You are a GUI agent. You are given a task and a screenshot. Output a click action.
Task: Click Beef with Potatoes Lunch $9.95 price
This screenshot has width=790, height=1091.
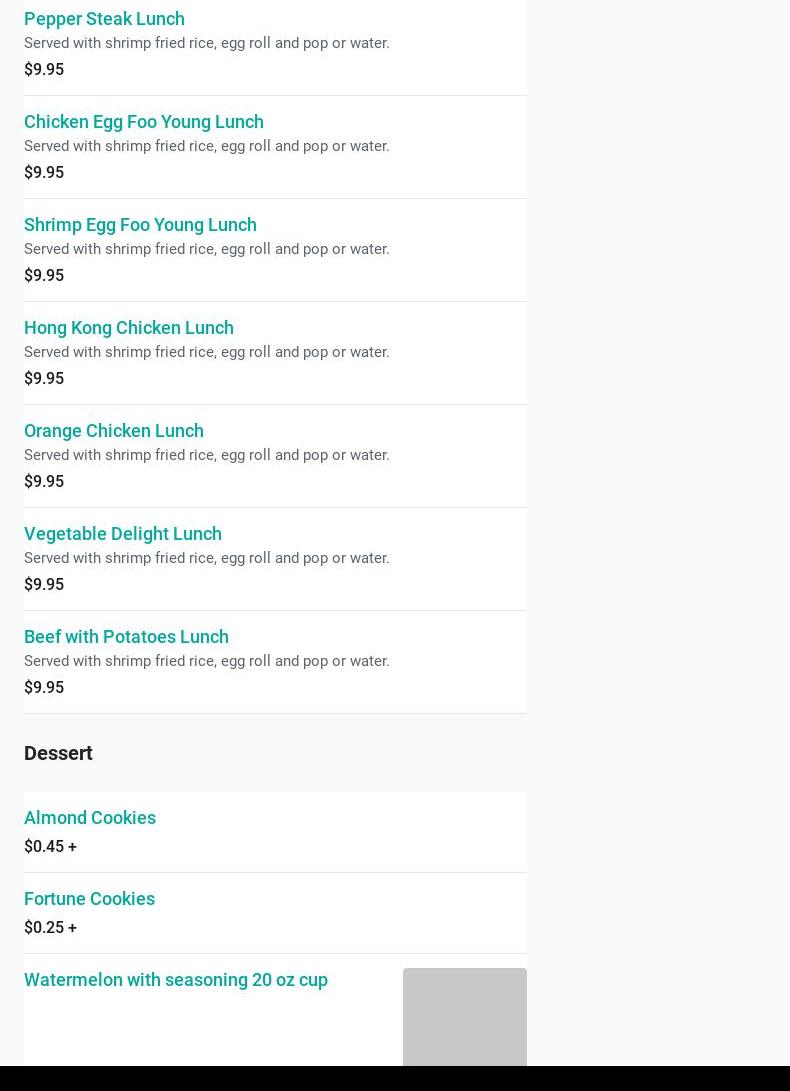coord(44,688)
